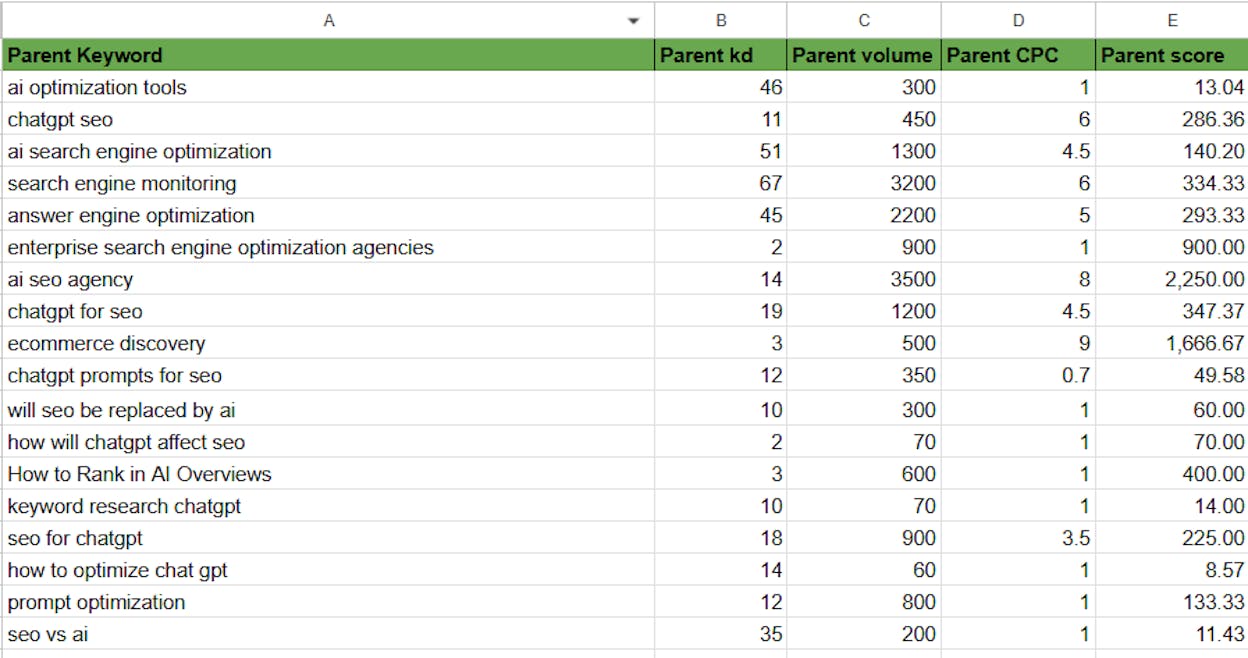
Task: Select 'will seo be replaced by ai' cell
Action: [328, 409]
